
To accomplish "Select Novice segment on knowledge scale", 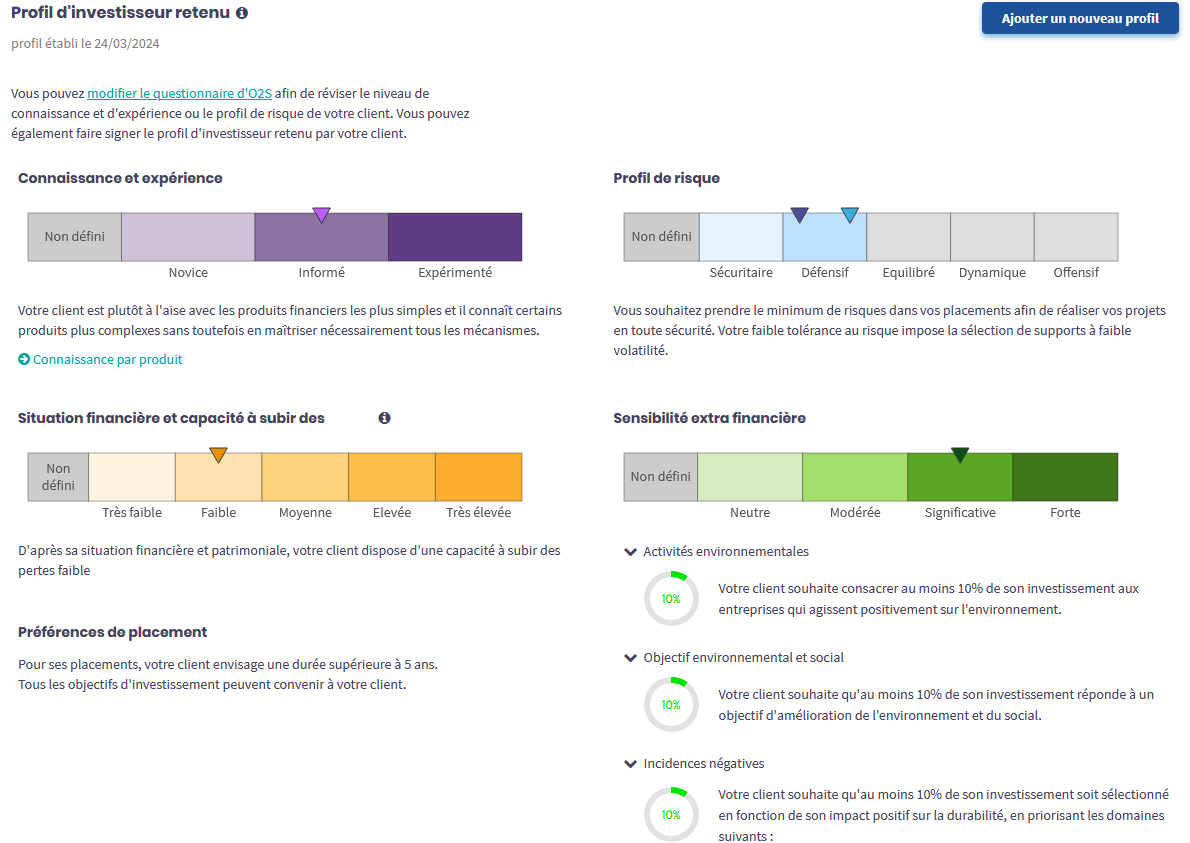I will (188, 237).
